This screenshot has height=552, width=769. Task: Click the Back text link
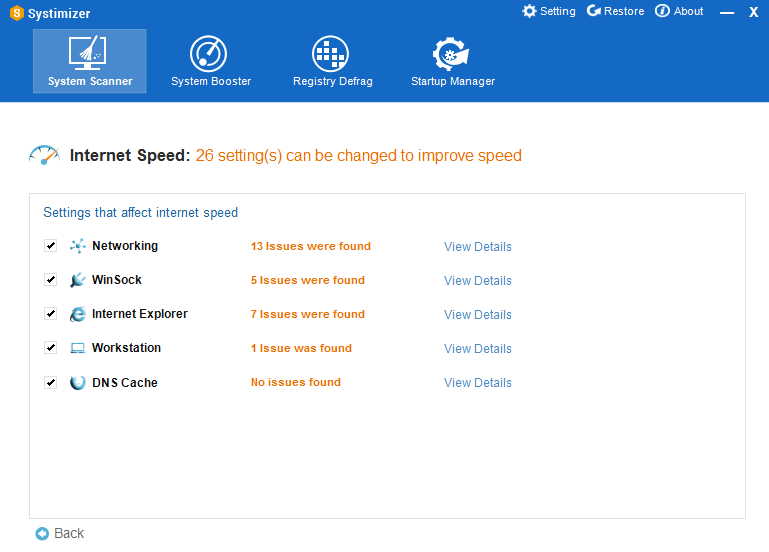(x=69, y=533)
